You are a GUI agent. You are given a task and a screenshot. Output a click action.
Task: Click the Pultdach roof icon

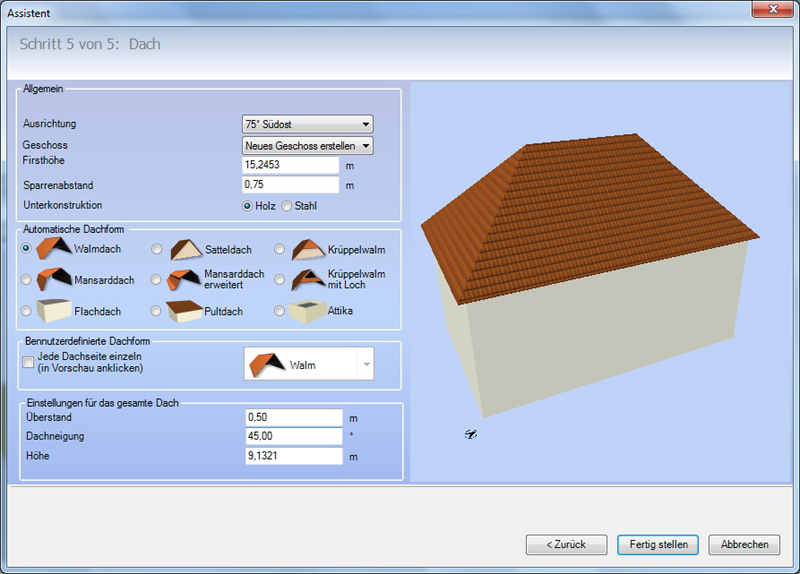(x=184, y=311)
